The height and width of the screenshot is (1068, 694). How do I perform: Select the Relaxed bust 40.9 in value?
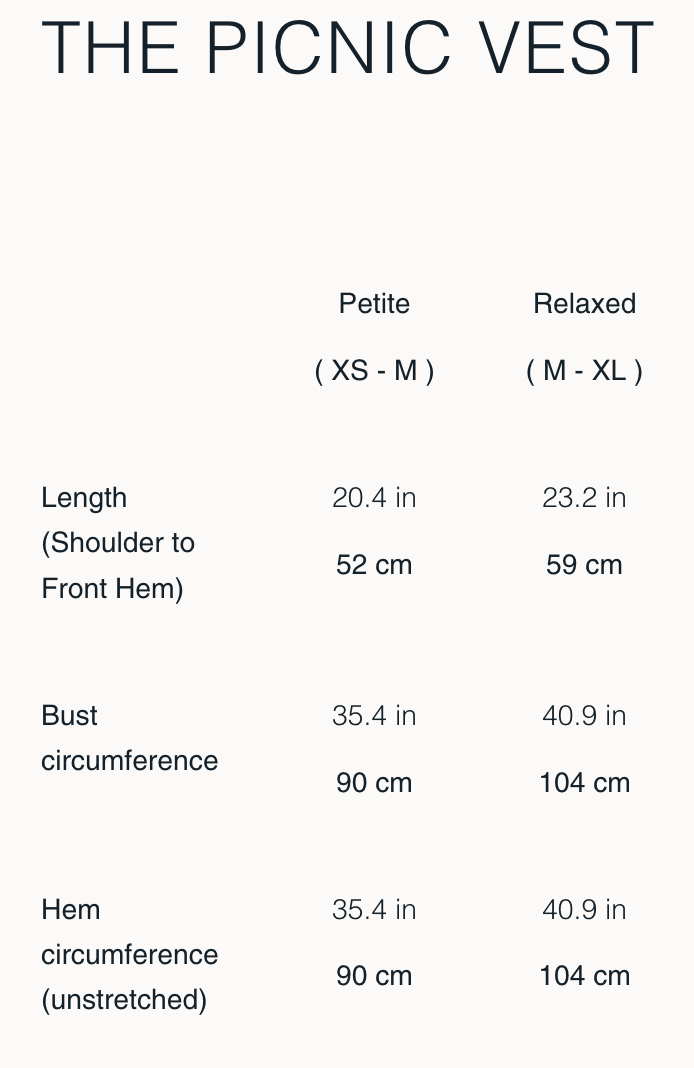(584, 716)
